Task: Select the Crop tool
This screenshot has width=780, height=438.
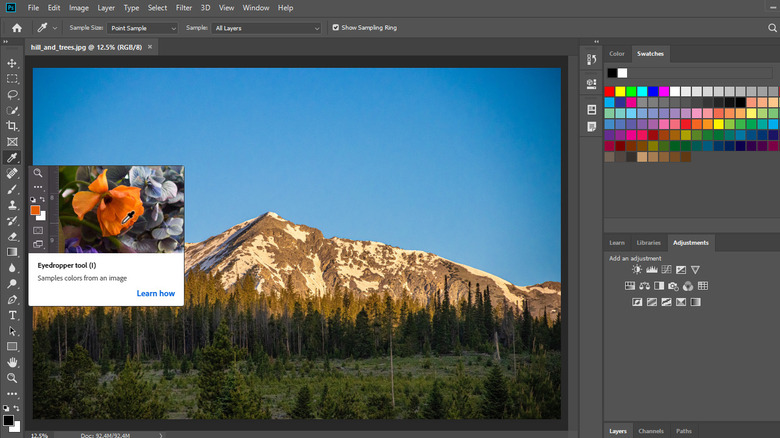Action: (x=12, y=126)
